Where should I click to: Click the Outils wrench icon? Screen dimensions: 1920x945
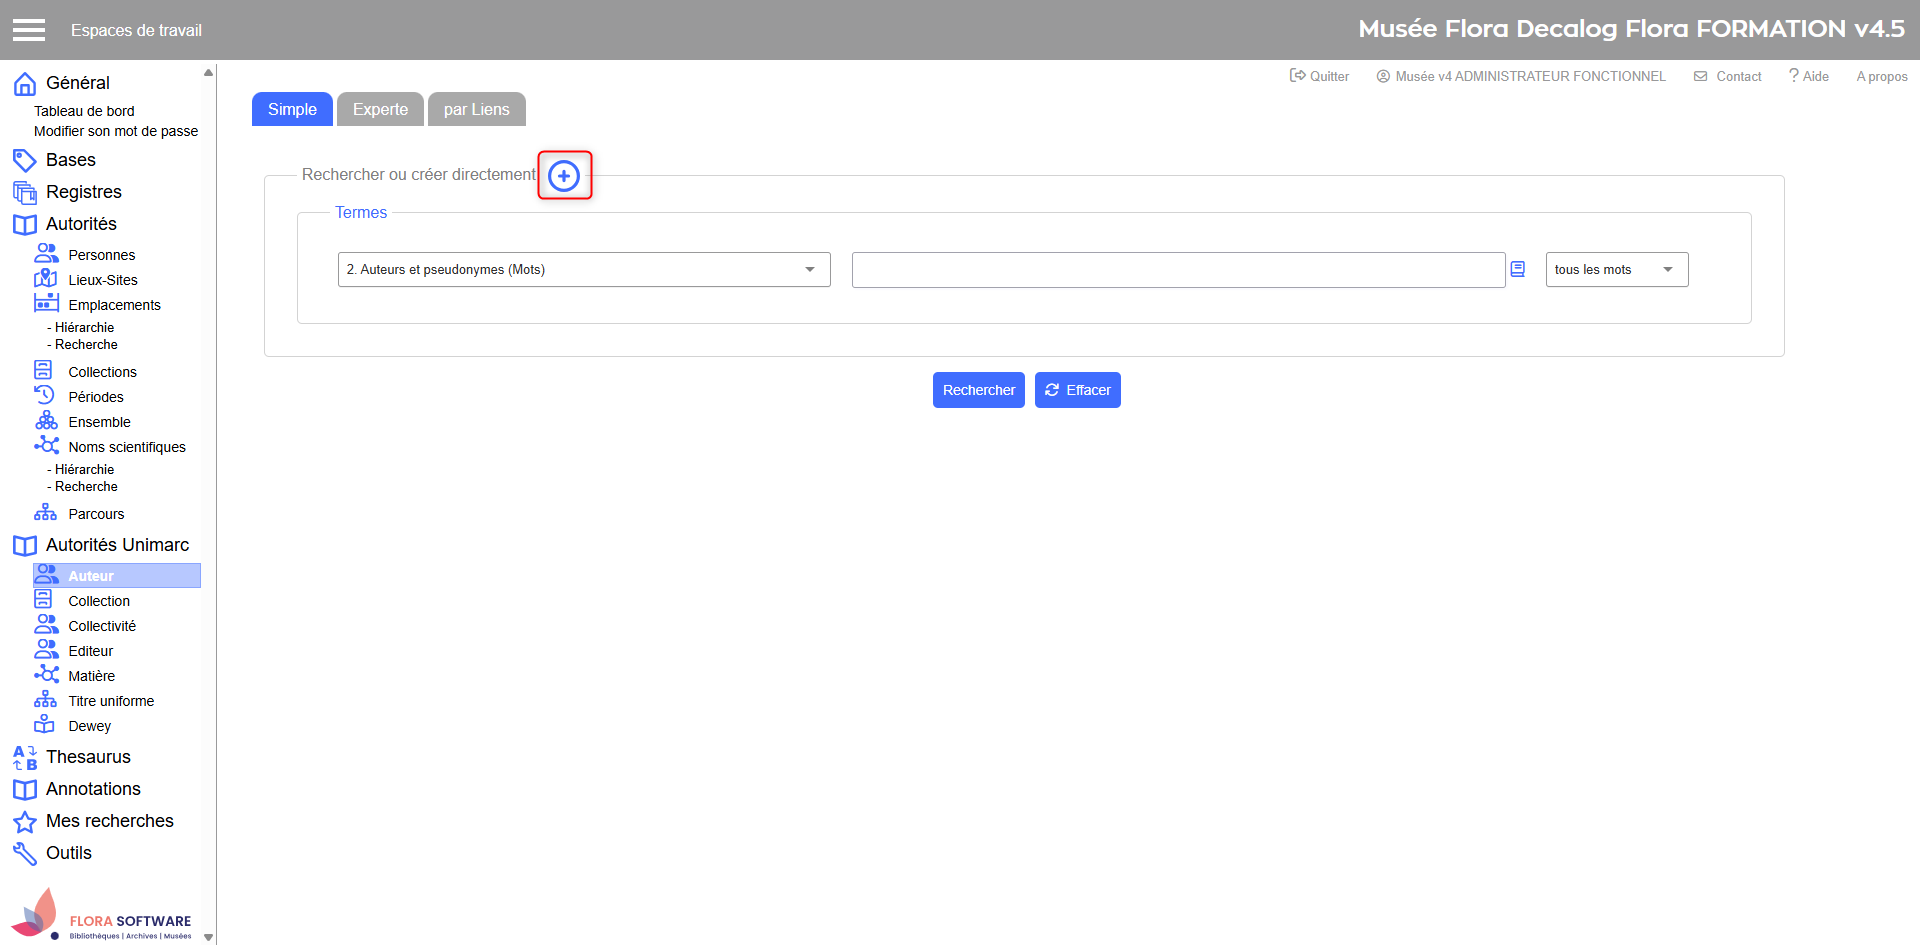coord(25,854)
